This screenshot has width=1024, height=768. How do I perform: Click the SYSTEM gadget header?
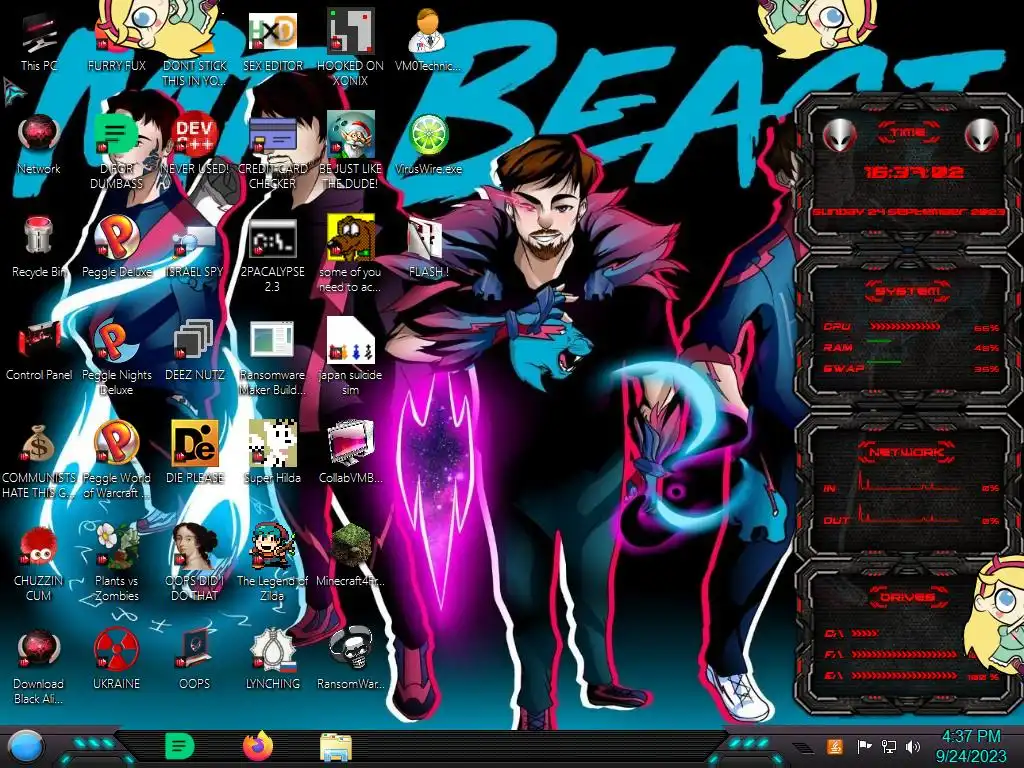(908, 291)
